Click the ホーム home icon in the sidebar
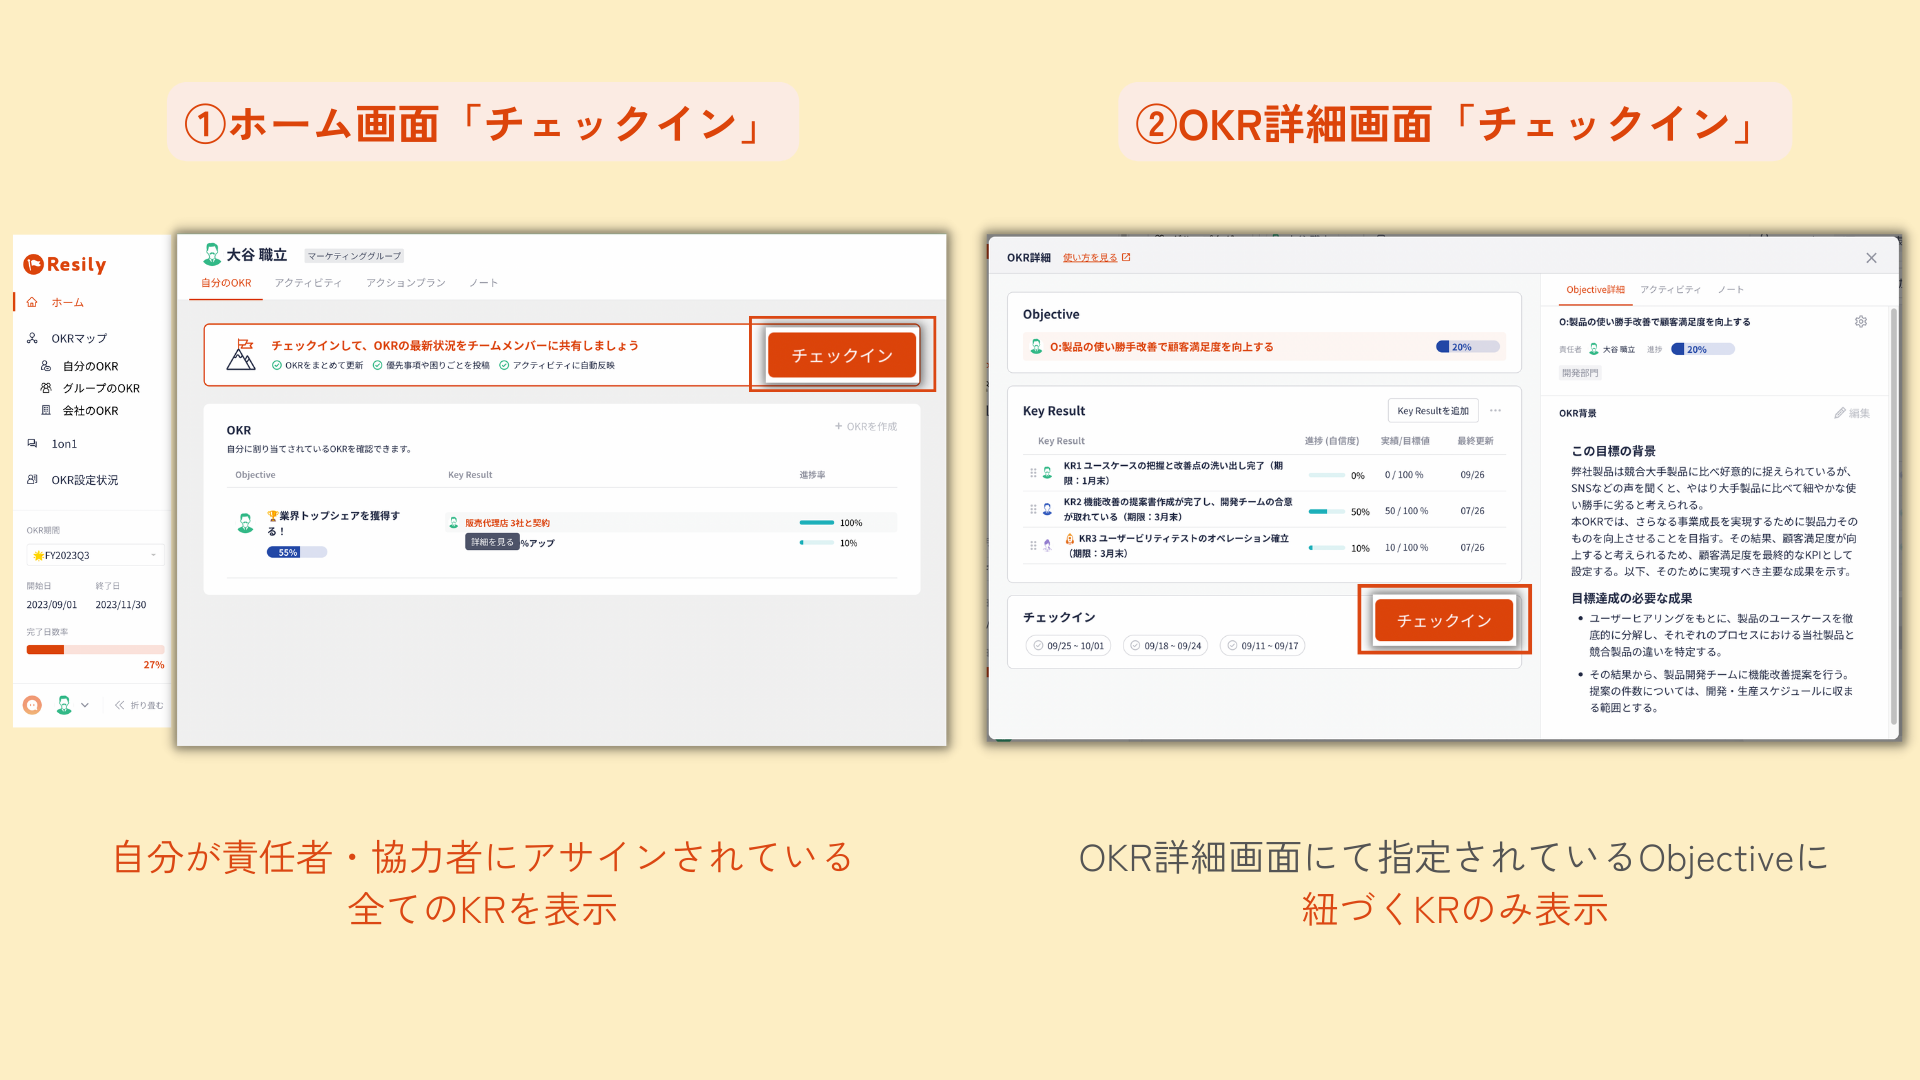Screen dimensions: 1920x1080 pos(32,302)
